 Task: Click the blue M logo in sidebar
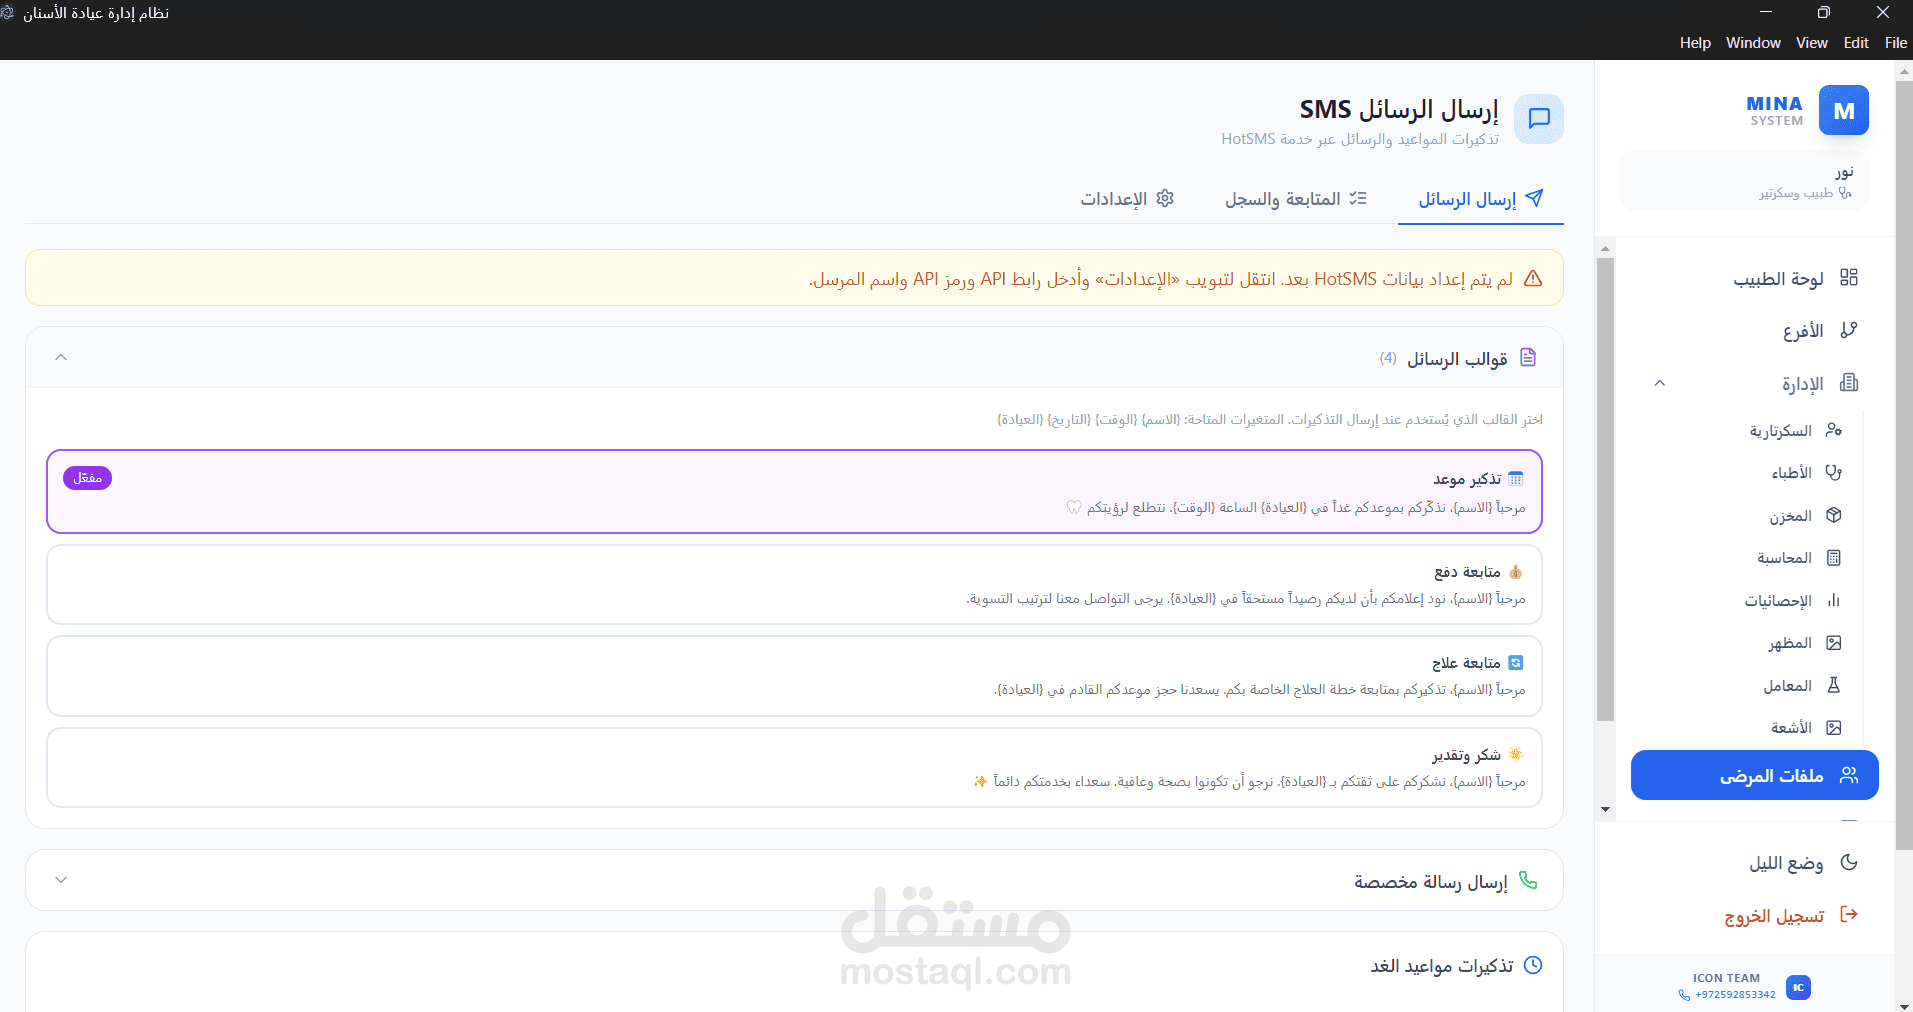[x=1843, y=111]
